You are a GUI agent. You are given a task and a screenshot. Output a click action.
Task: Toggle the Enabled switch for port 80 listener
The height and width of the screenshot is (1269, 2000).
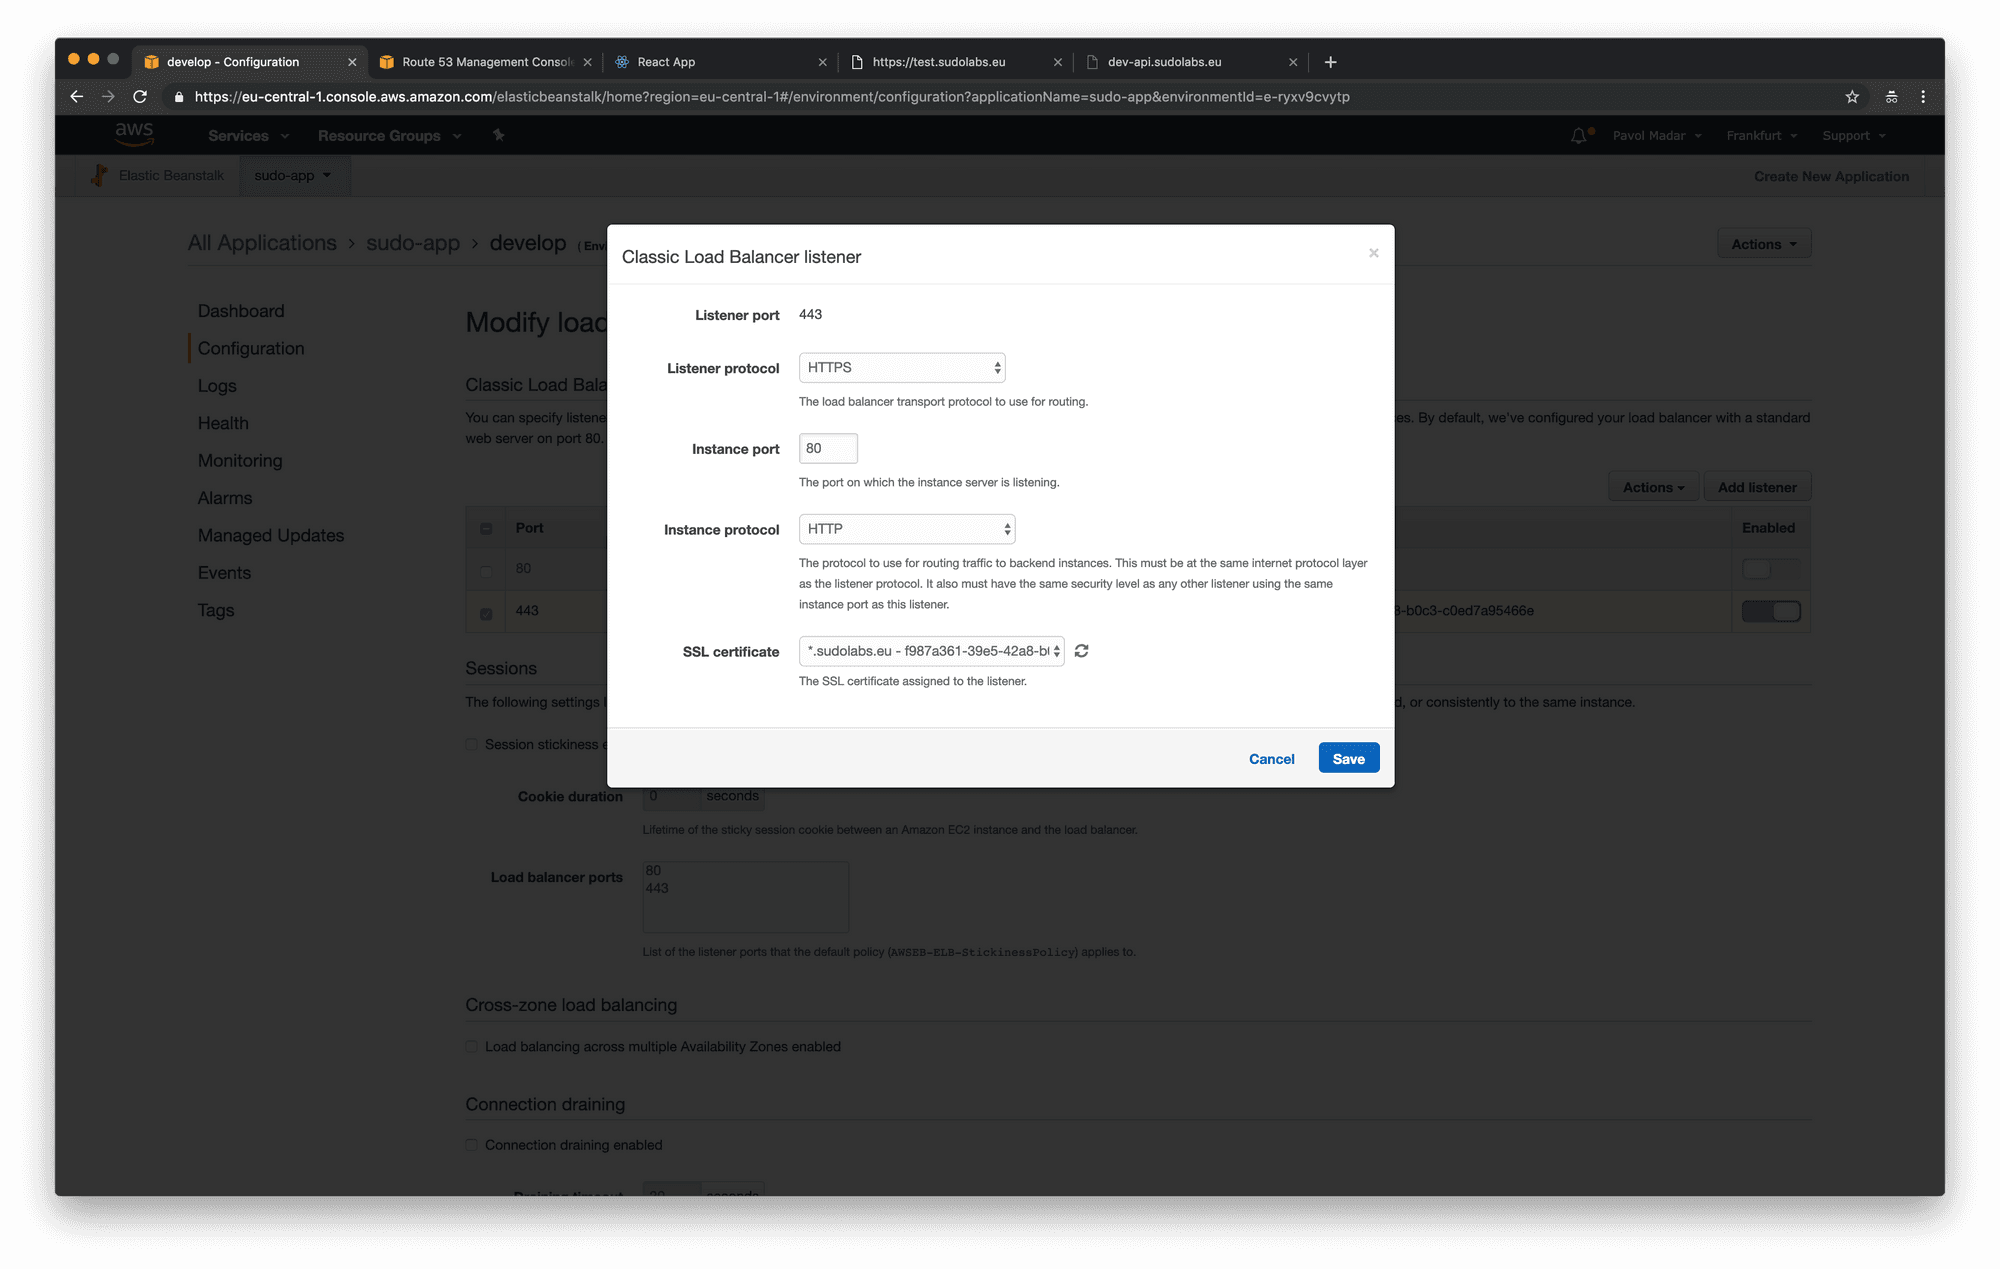pyautogui.click(x=1771, y=569)
